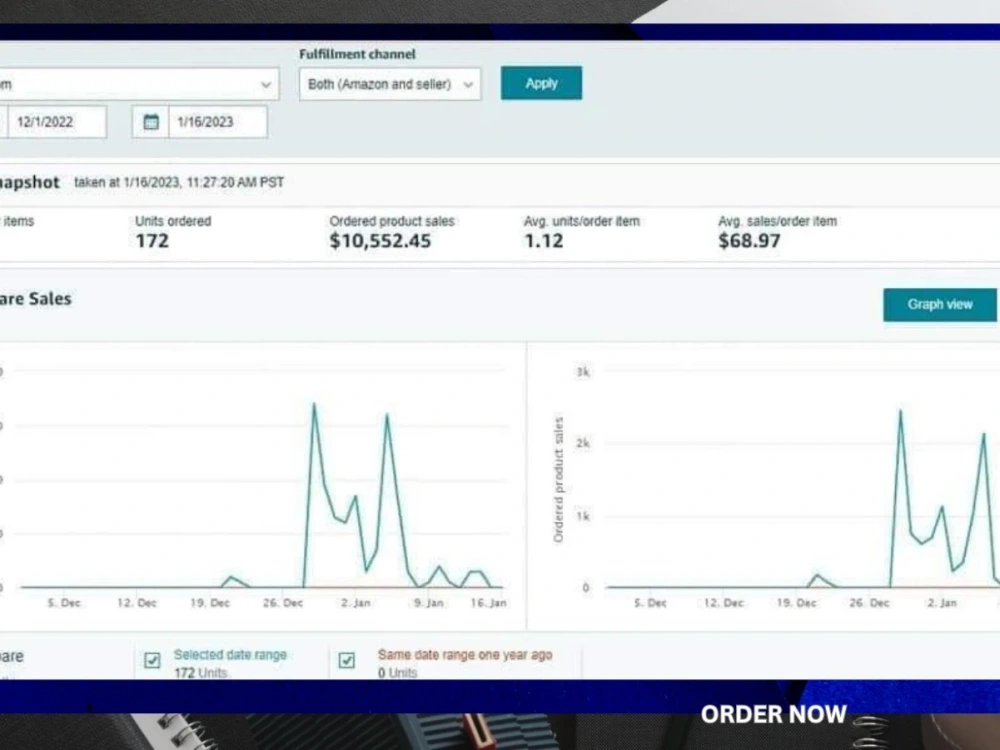
Task: Click the 'Fulfillment channel' label
Action: [357, 54]
